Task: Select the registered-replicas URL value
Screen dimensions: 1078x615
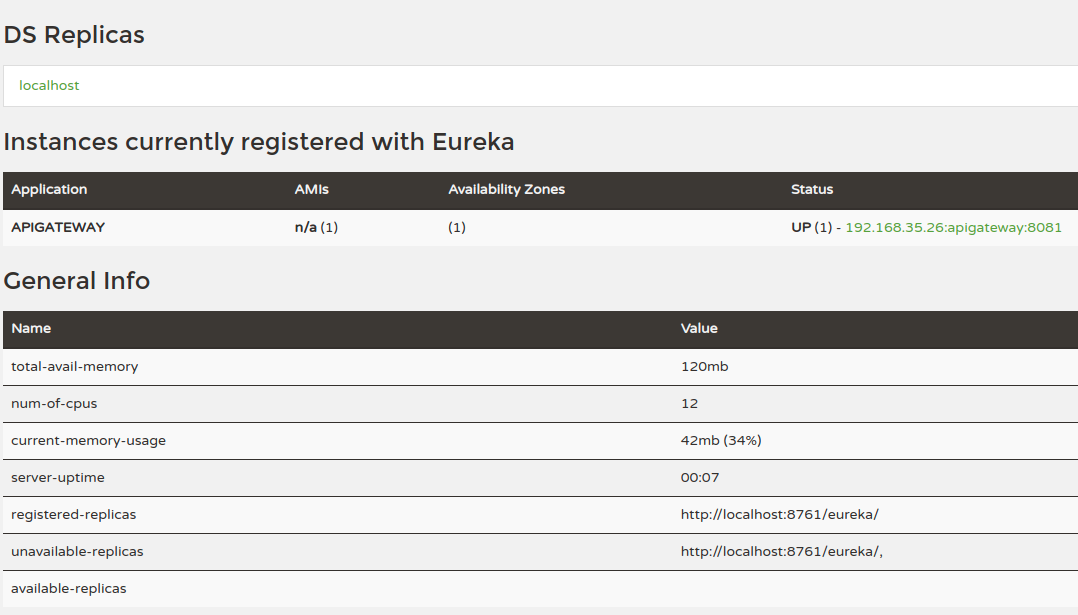Action: pyautogui.click(x=780, y=515)
